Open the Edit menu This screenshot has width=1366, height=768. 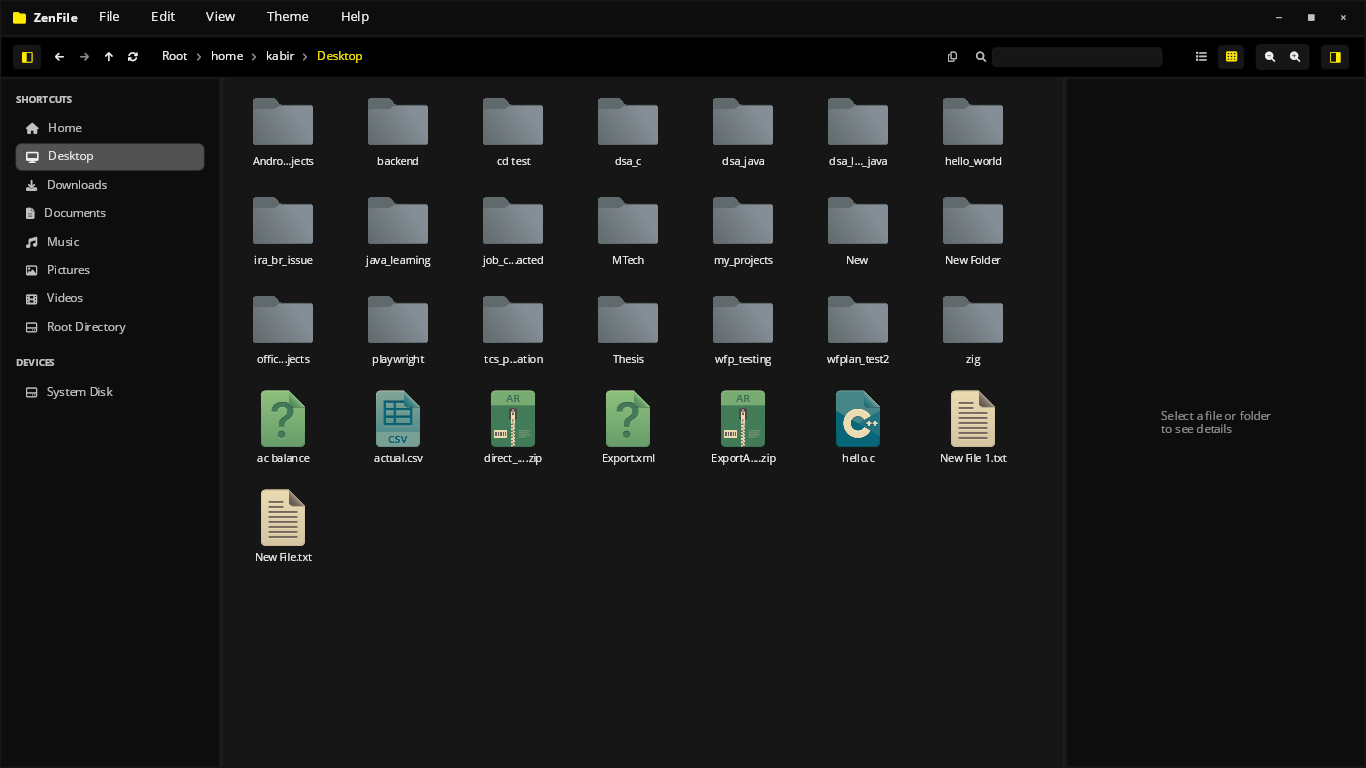tap(163, 17)
